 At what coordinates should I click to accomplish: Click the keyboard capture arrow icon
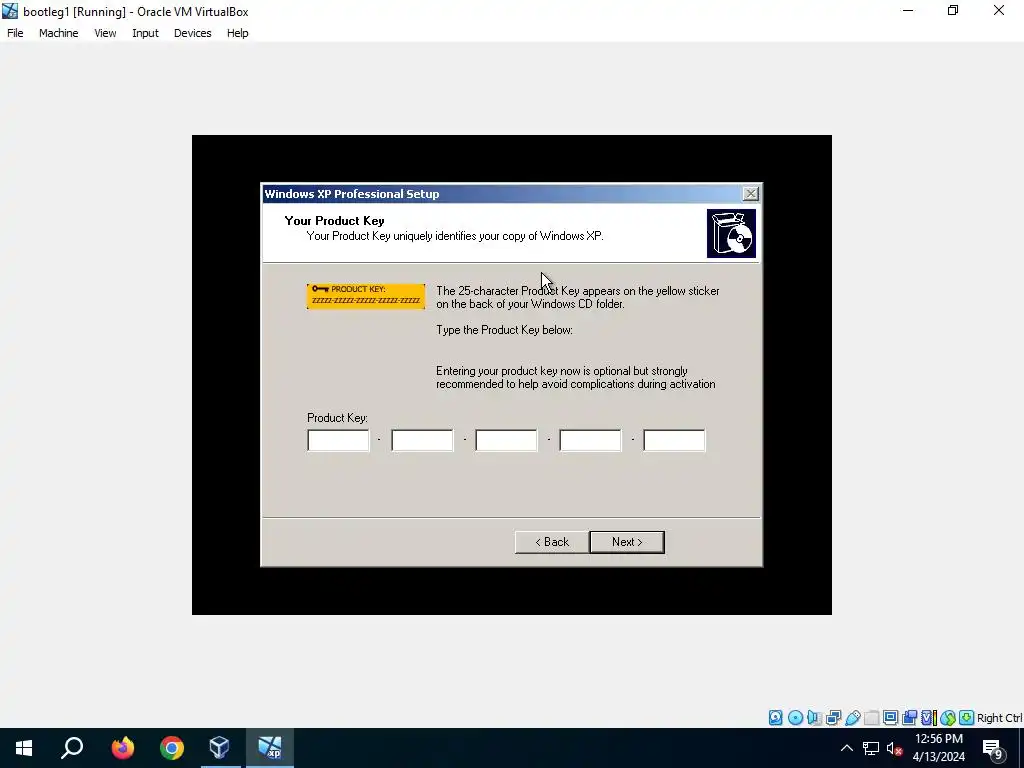coord(967,718)
